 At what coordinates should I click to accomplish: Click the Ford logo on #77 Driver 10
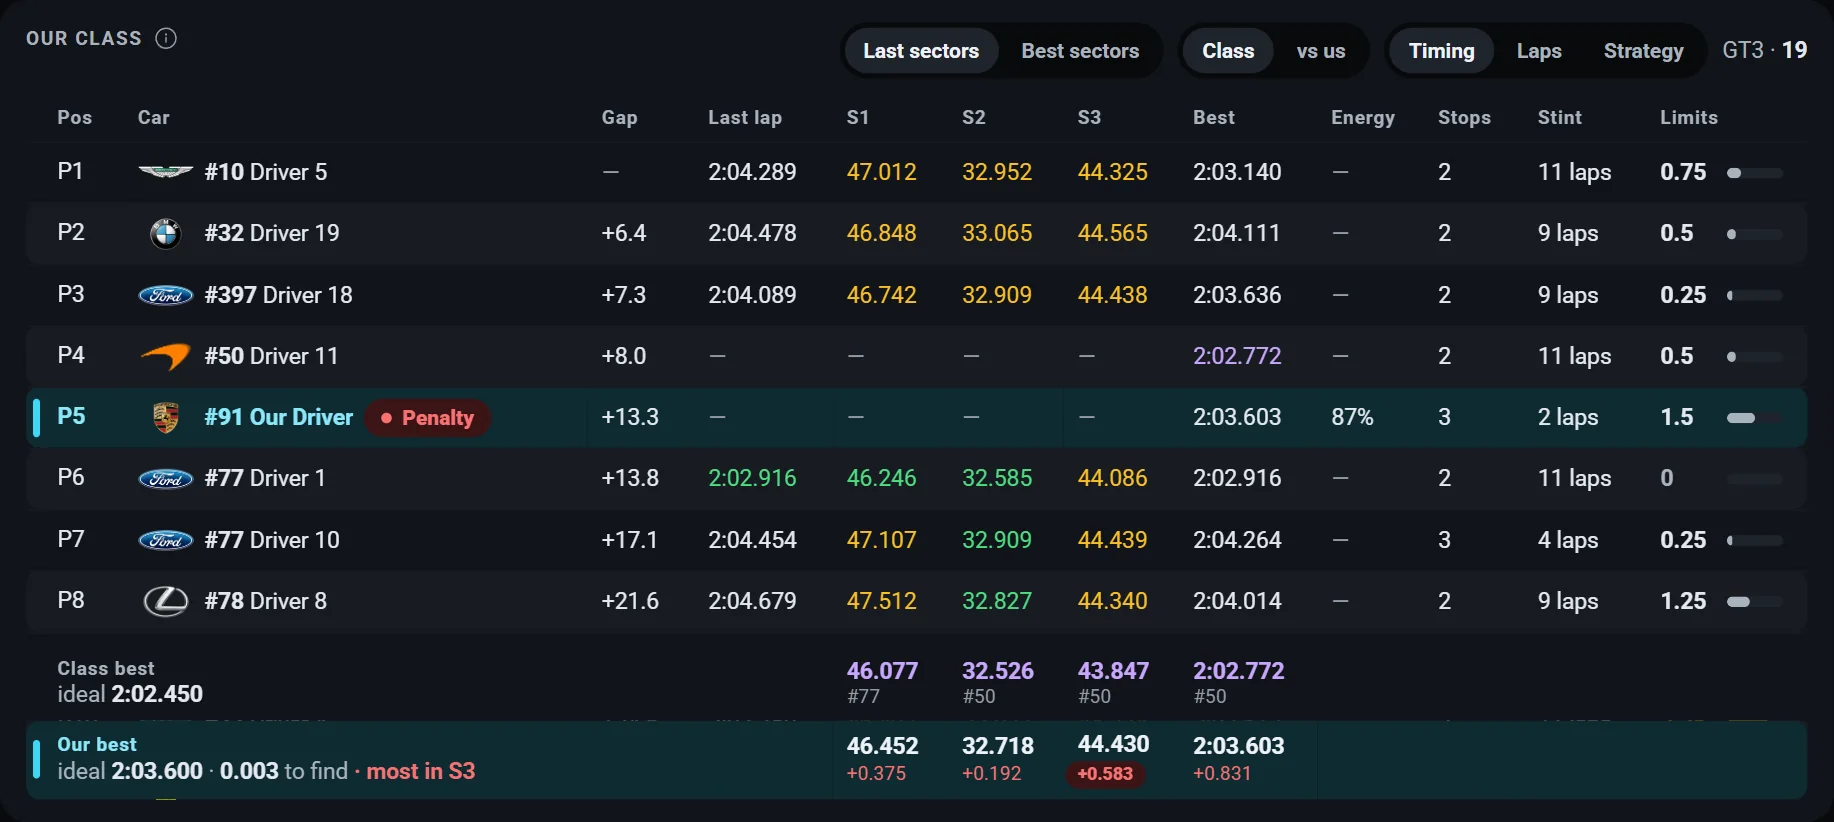click(x=165, y=540)
